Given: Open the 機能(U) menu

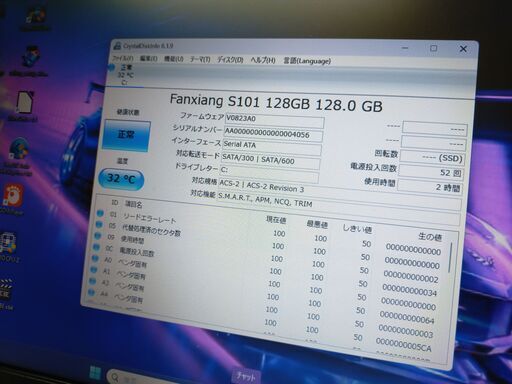Looking at the screenshot, I should 173,59.
